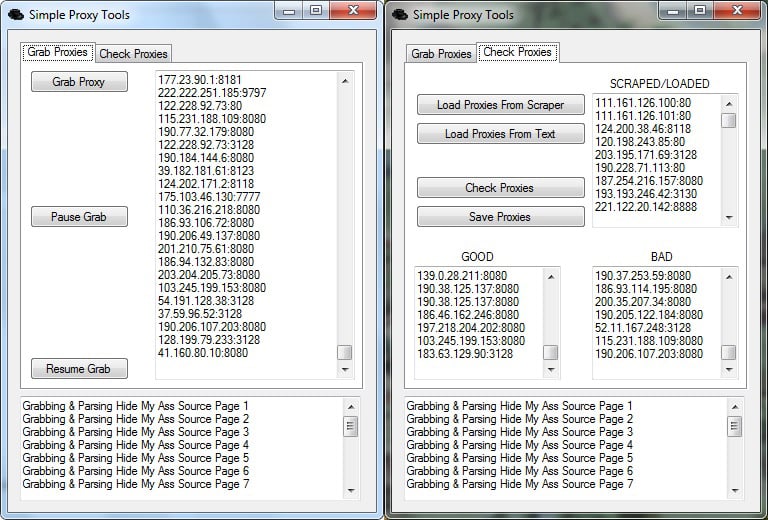Click Load Proxies From Text button
This screenshot has height=520, width=768.
501,134
